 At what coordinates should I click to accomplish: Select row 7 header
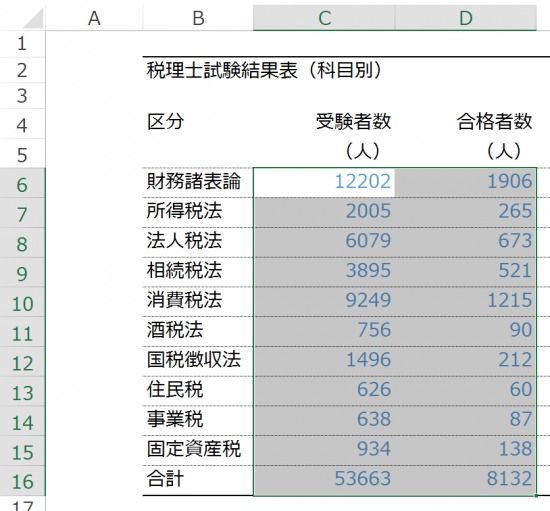pos(22,213)
